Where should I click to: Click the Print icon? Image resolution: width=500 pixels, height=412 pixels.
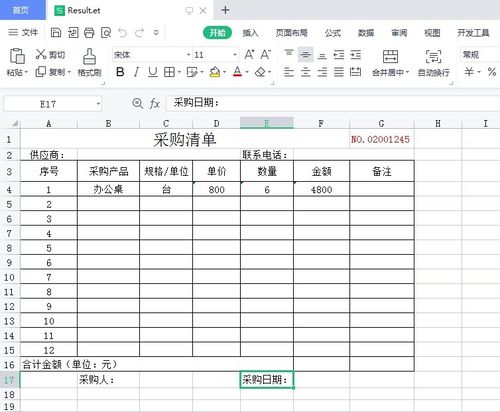point(89,33)
